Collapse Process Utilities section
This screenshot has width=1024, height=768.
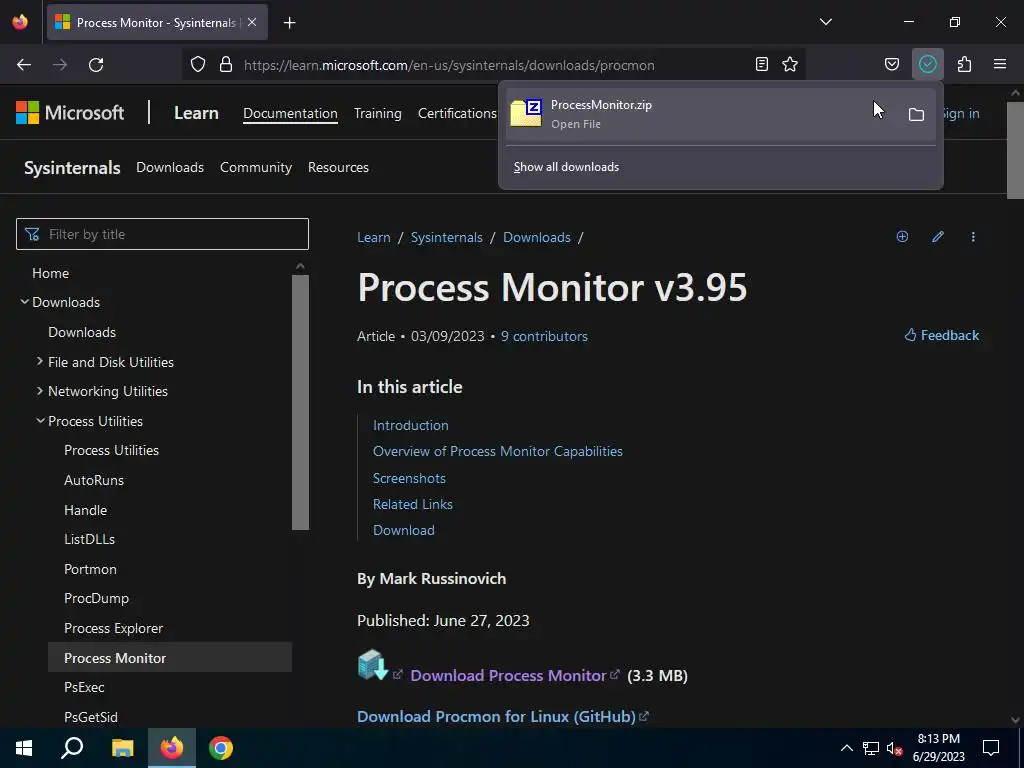pyautogui.click(x=40, y=421)
